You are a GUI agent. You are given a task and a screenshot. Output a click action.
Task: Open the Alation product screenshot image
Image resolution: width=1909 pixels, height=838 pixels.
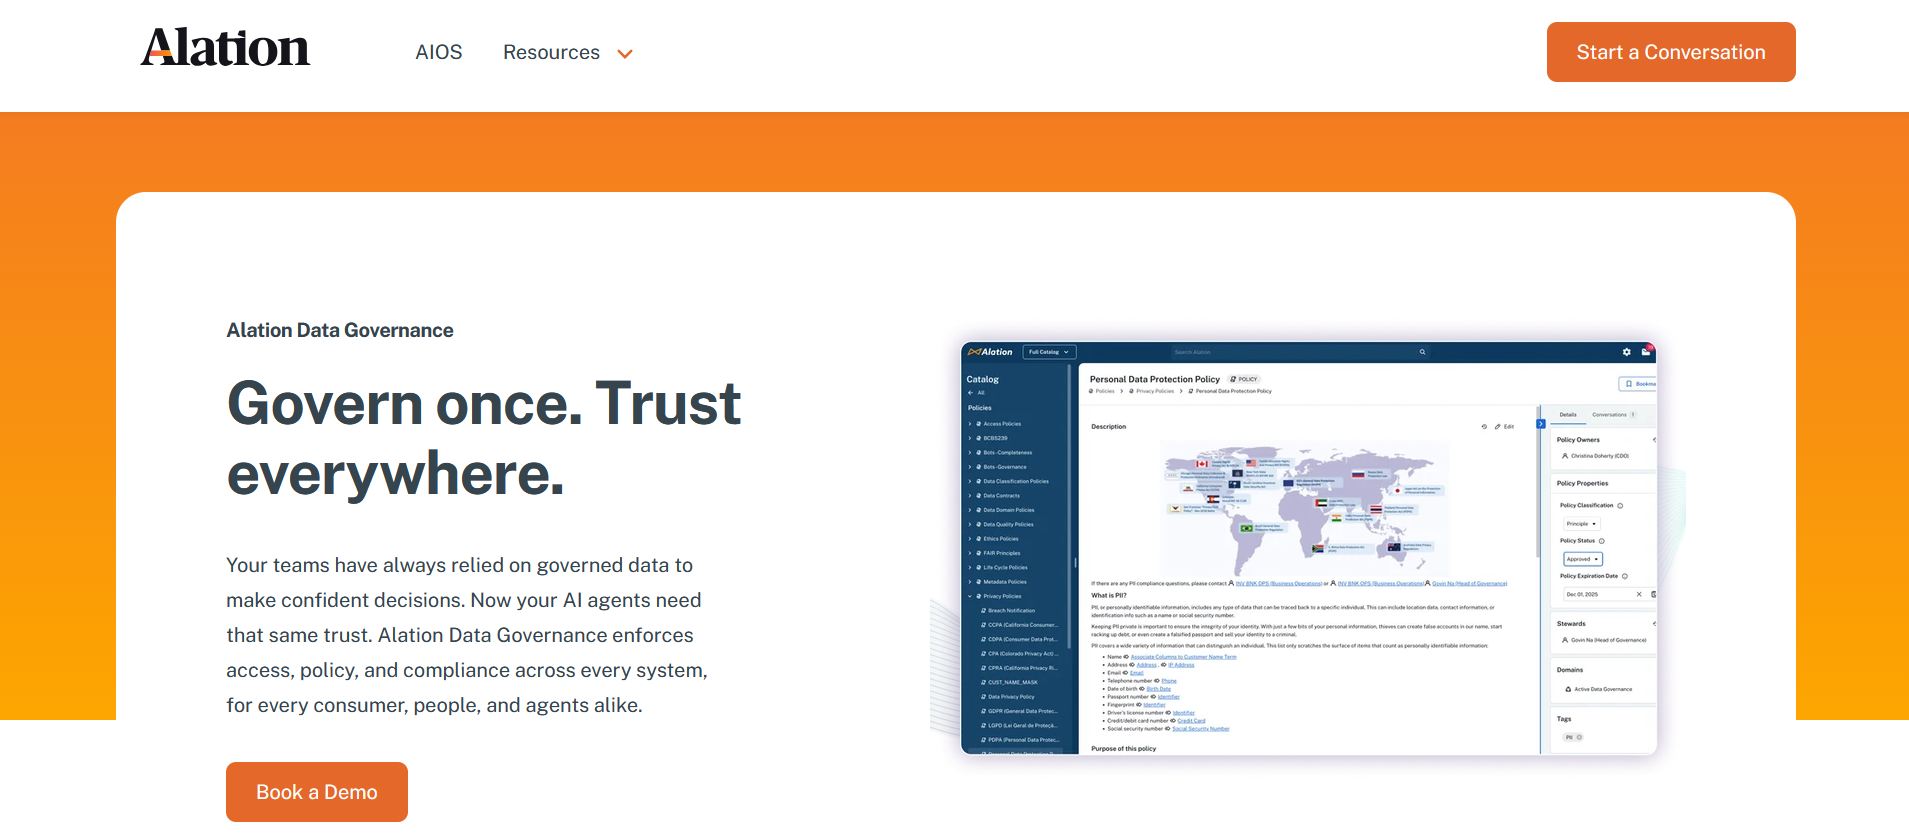[1308, 548]
